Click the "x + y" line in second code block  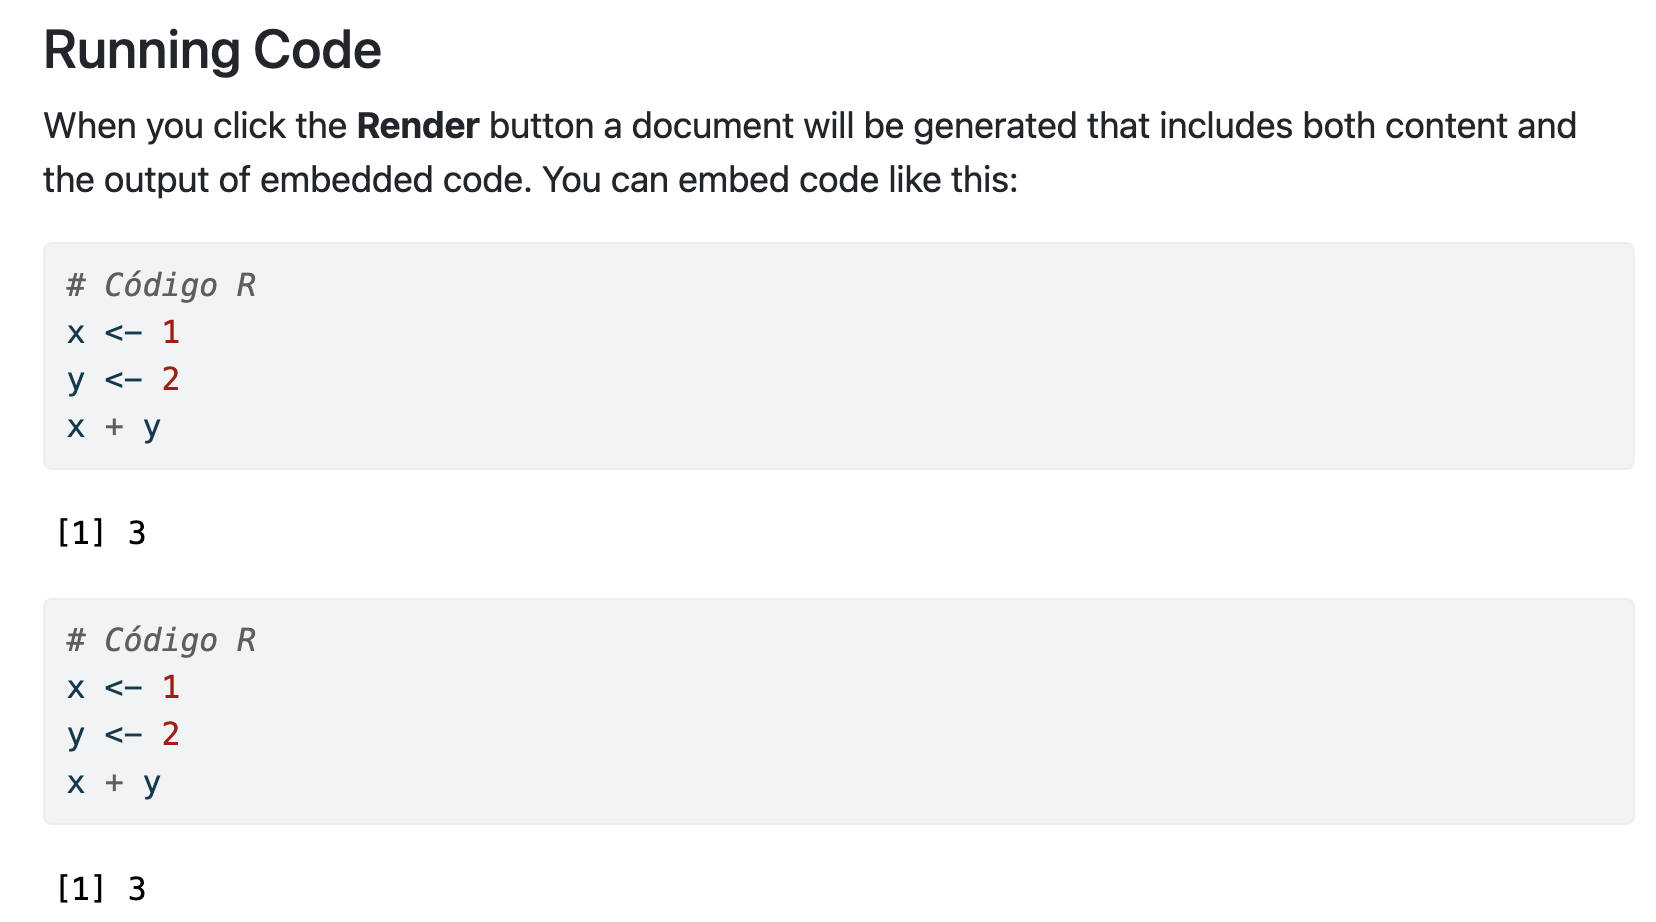click(x=113, y=782)
